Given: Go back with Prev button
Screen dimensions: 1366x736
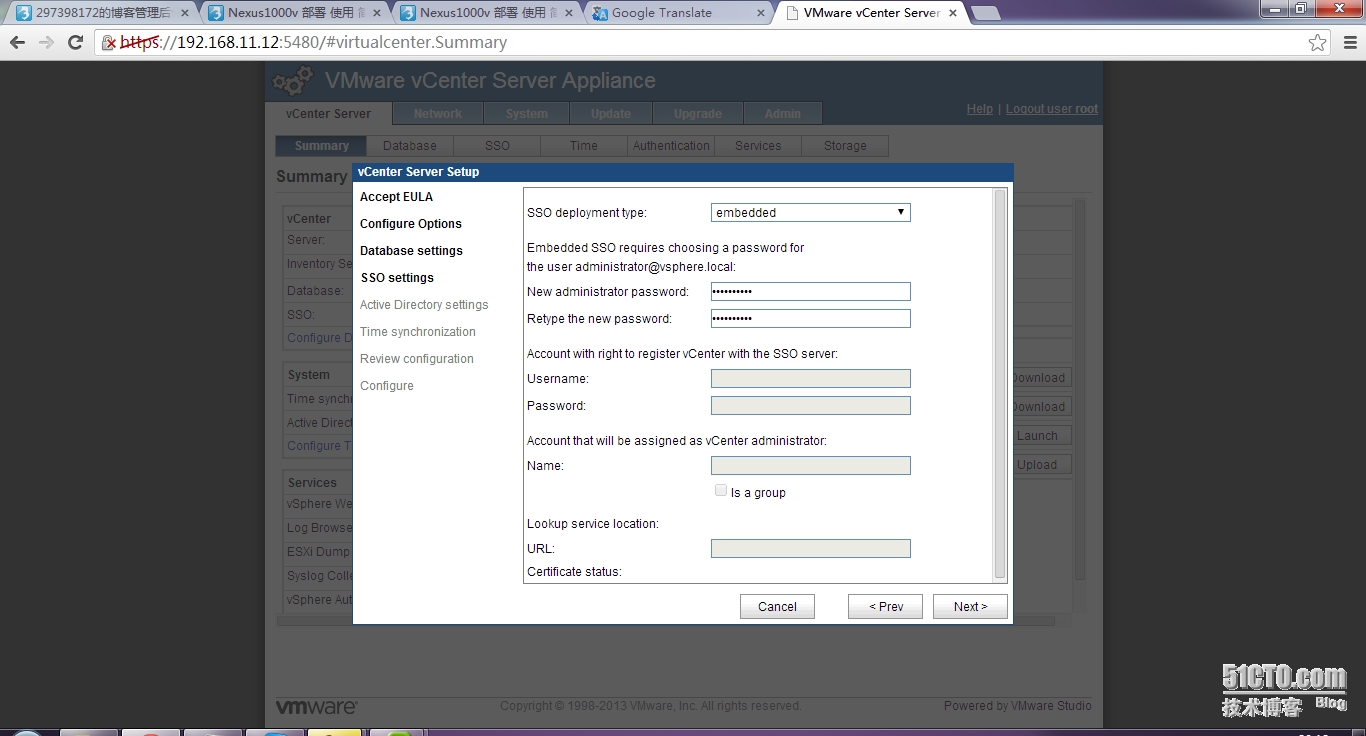Looking at the screenshot, I should tap(885, 606).
